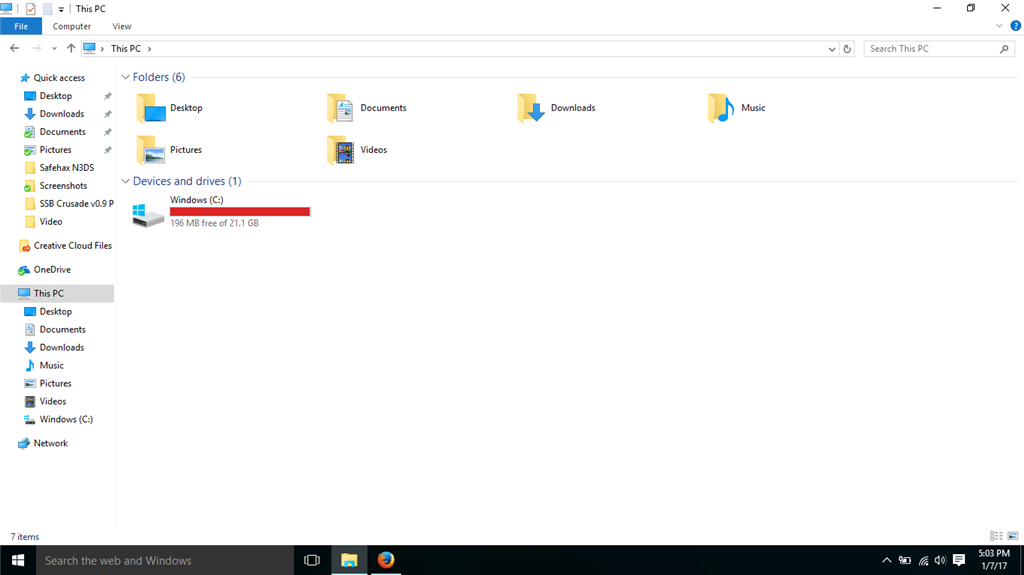The height and width of the screenshot is (575, 1024).
Task: Open the View ribbon tab
Action: point(121,26)
